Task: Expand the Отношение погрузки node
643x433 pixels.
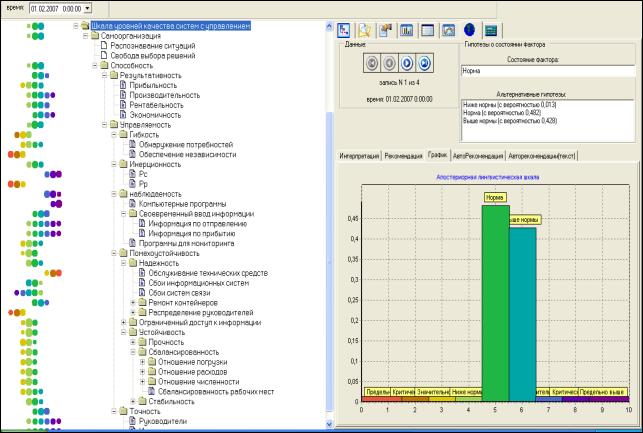Action: tap(143, 362)
